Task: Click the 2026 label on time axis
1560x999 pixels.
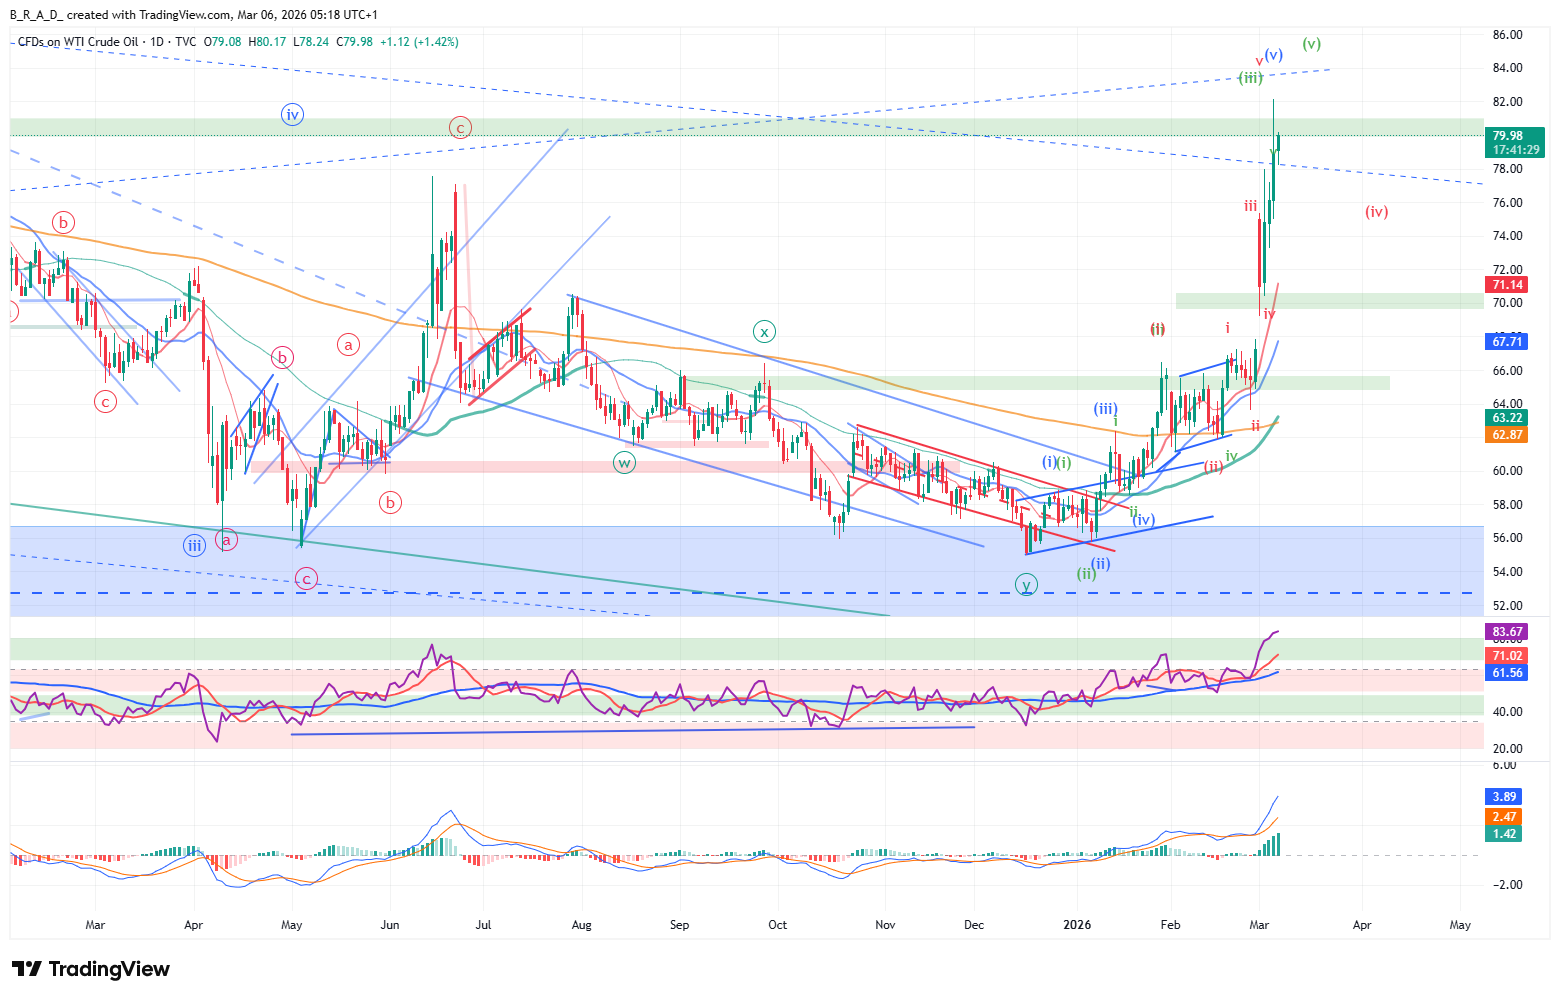Action: click(1077, 925)
